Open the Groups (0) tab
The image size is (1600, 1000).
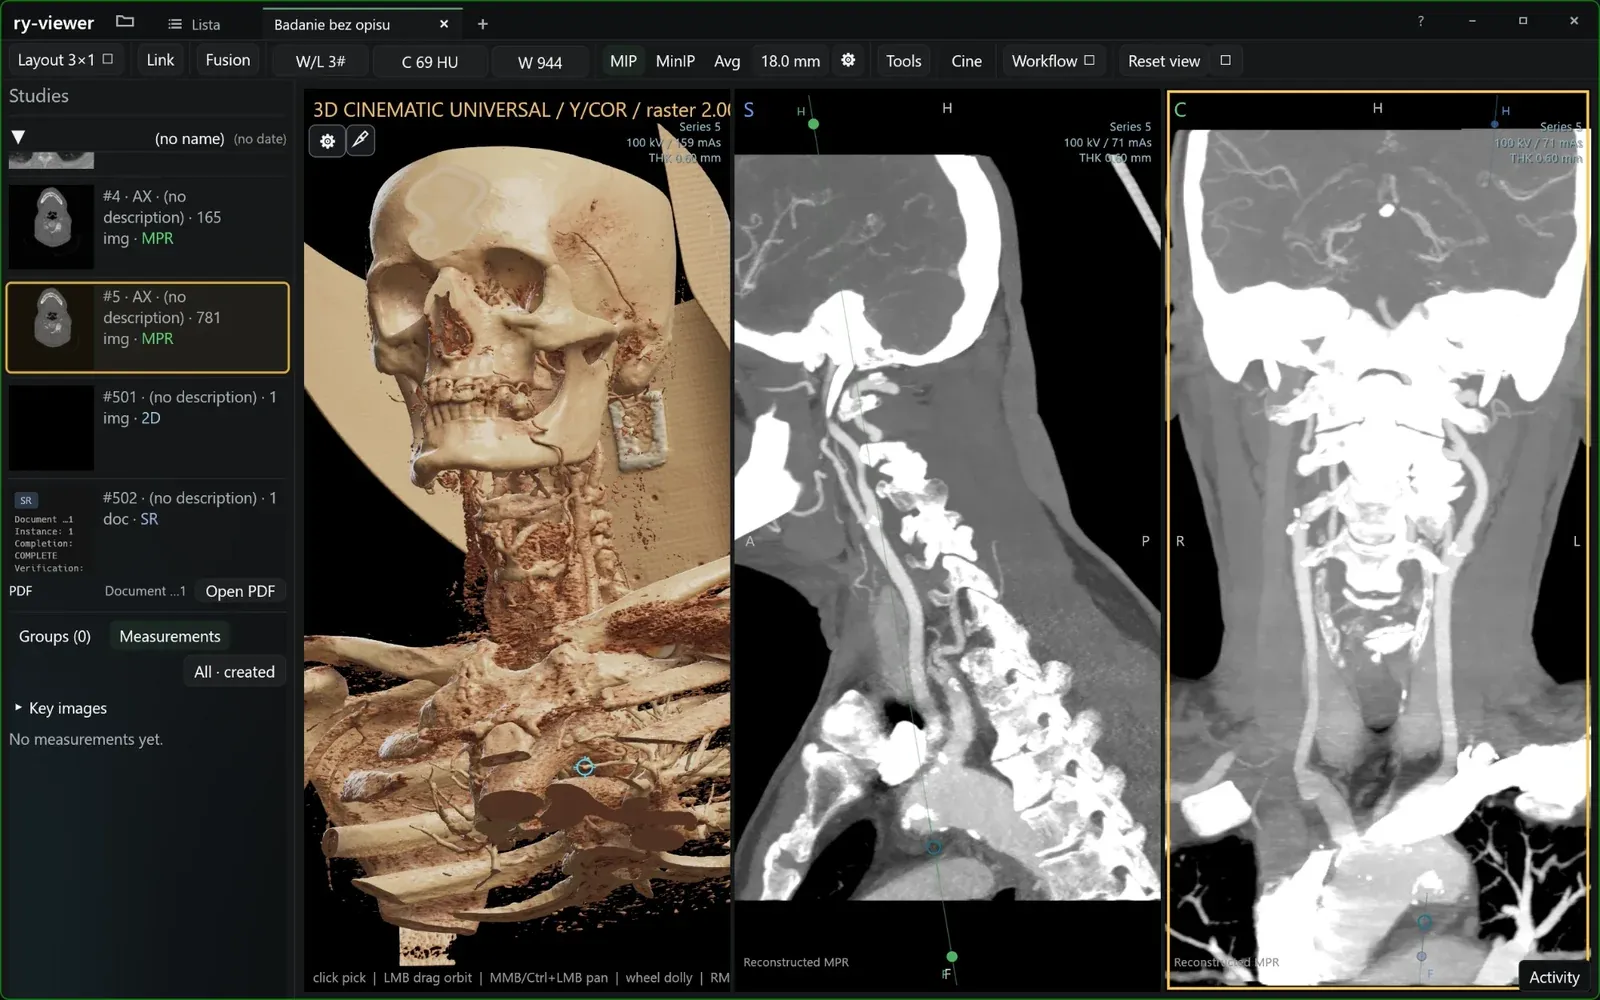pos(55,636)
